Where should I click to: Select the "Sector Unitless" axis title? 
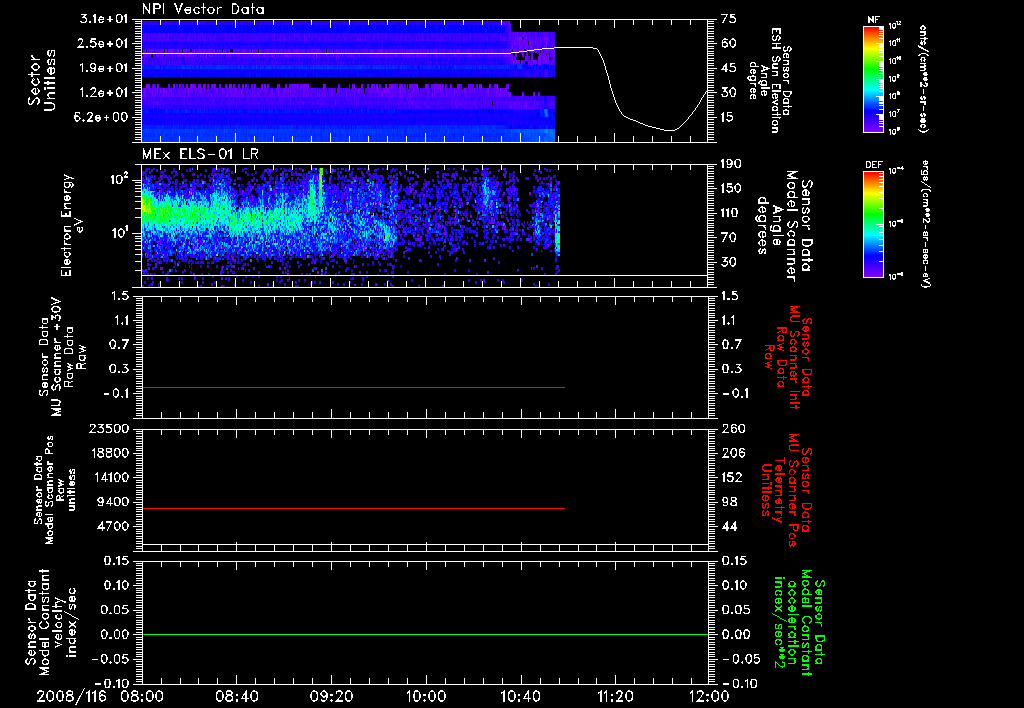tap(42, 80)
